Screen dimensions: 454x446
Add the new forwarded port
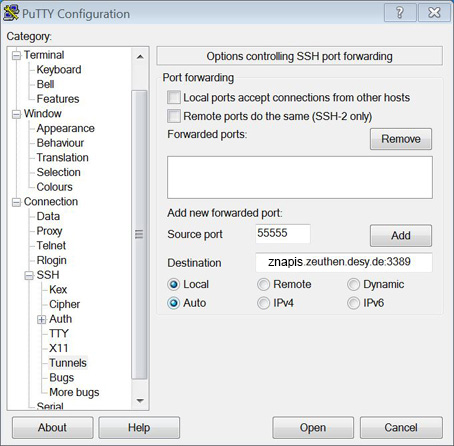click(x=401, y=236)
